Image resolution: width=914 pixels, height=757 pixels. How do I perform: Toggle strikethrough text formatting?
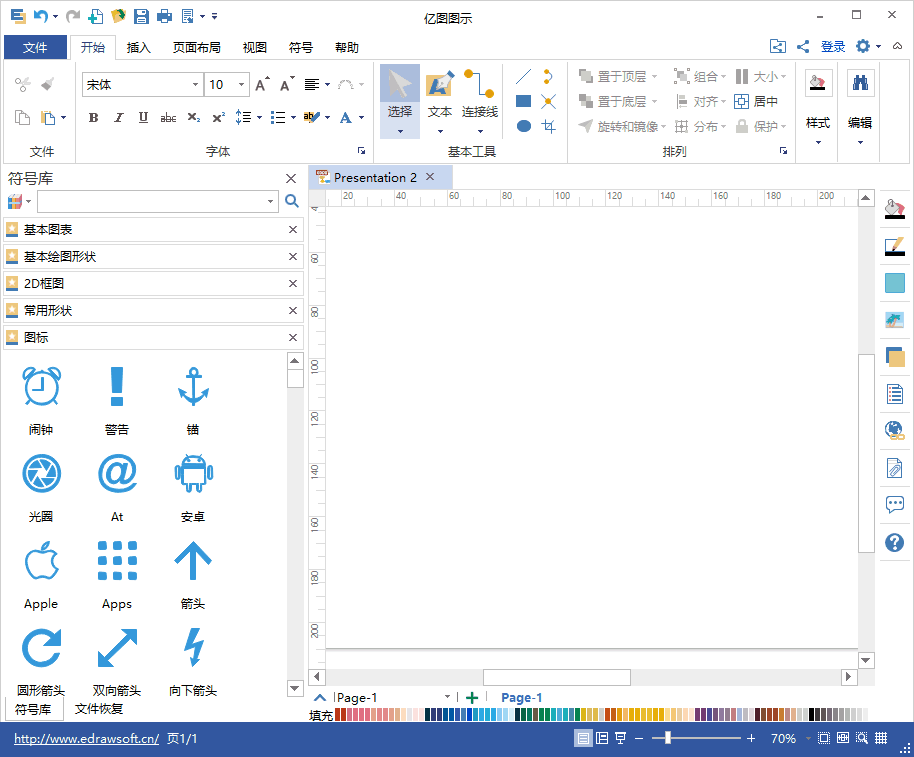[x=168, y=118]
